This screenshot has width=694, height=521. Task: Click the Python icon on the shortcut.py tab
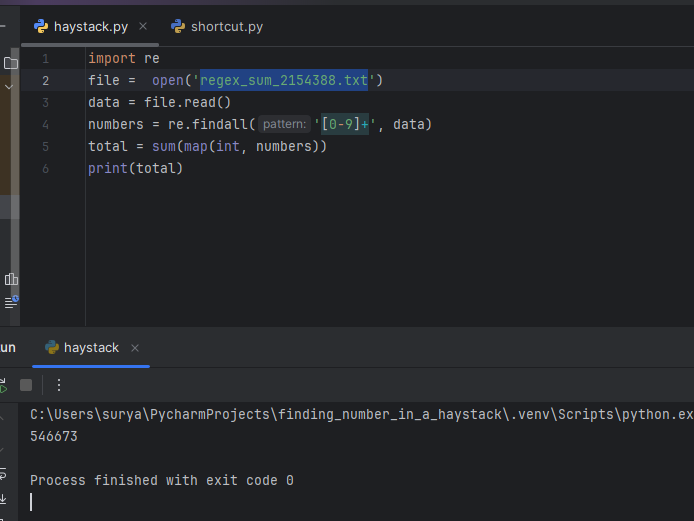178,27
